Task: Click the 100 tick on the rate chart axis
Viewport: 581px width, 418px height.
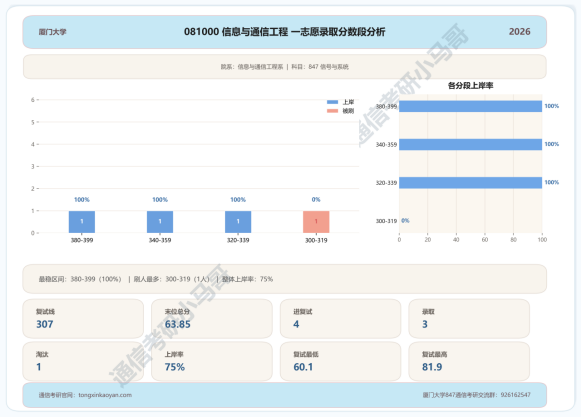Action: pos(542,240)
